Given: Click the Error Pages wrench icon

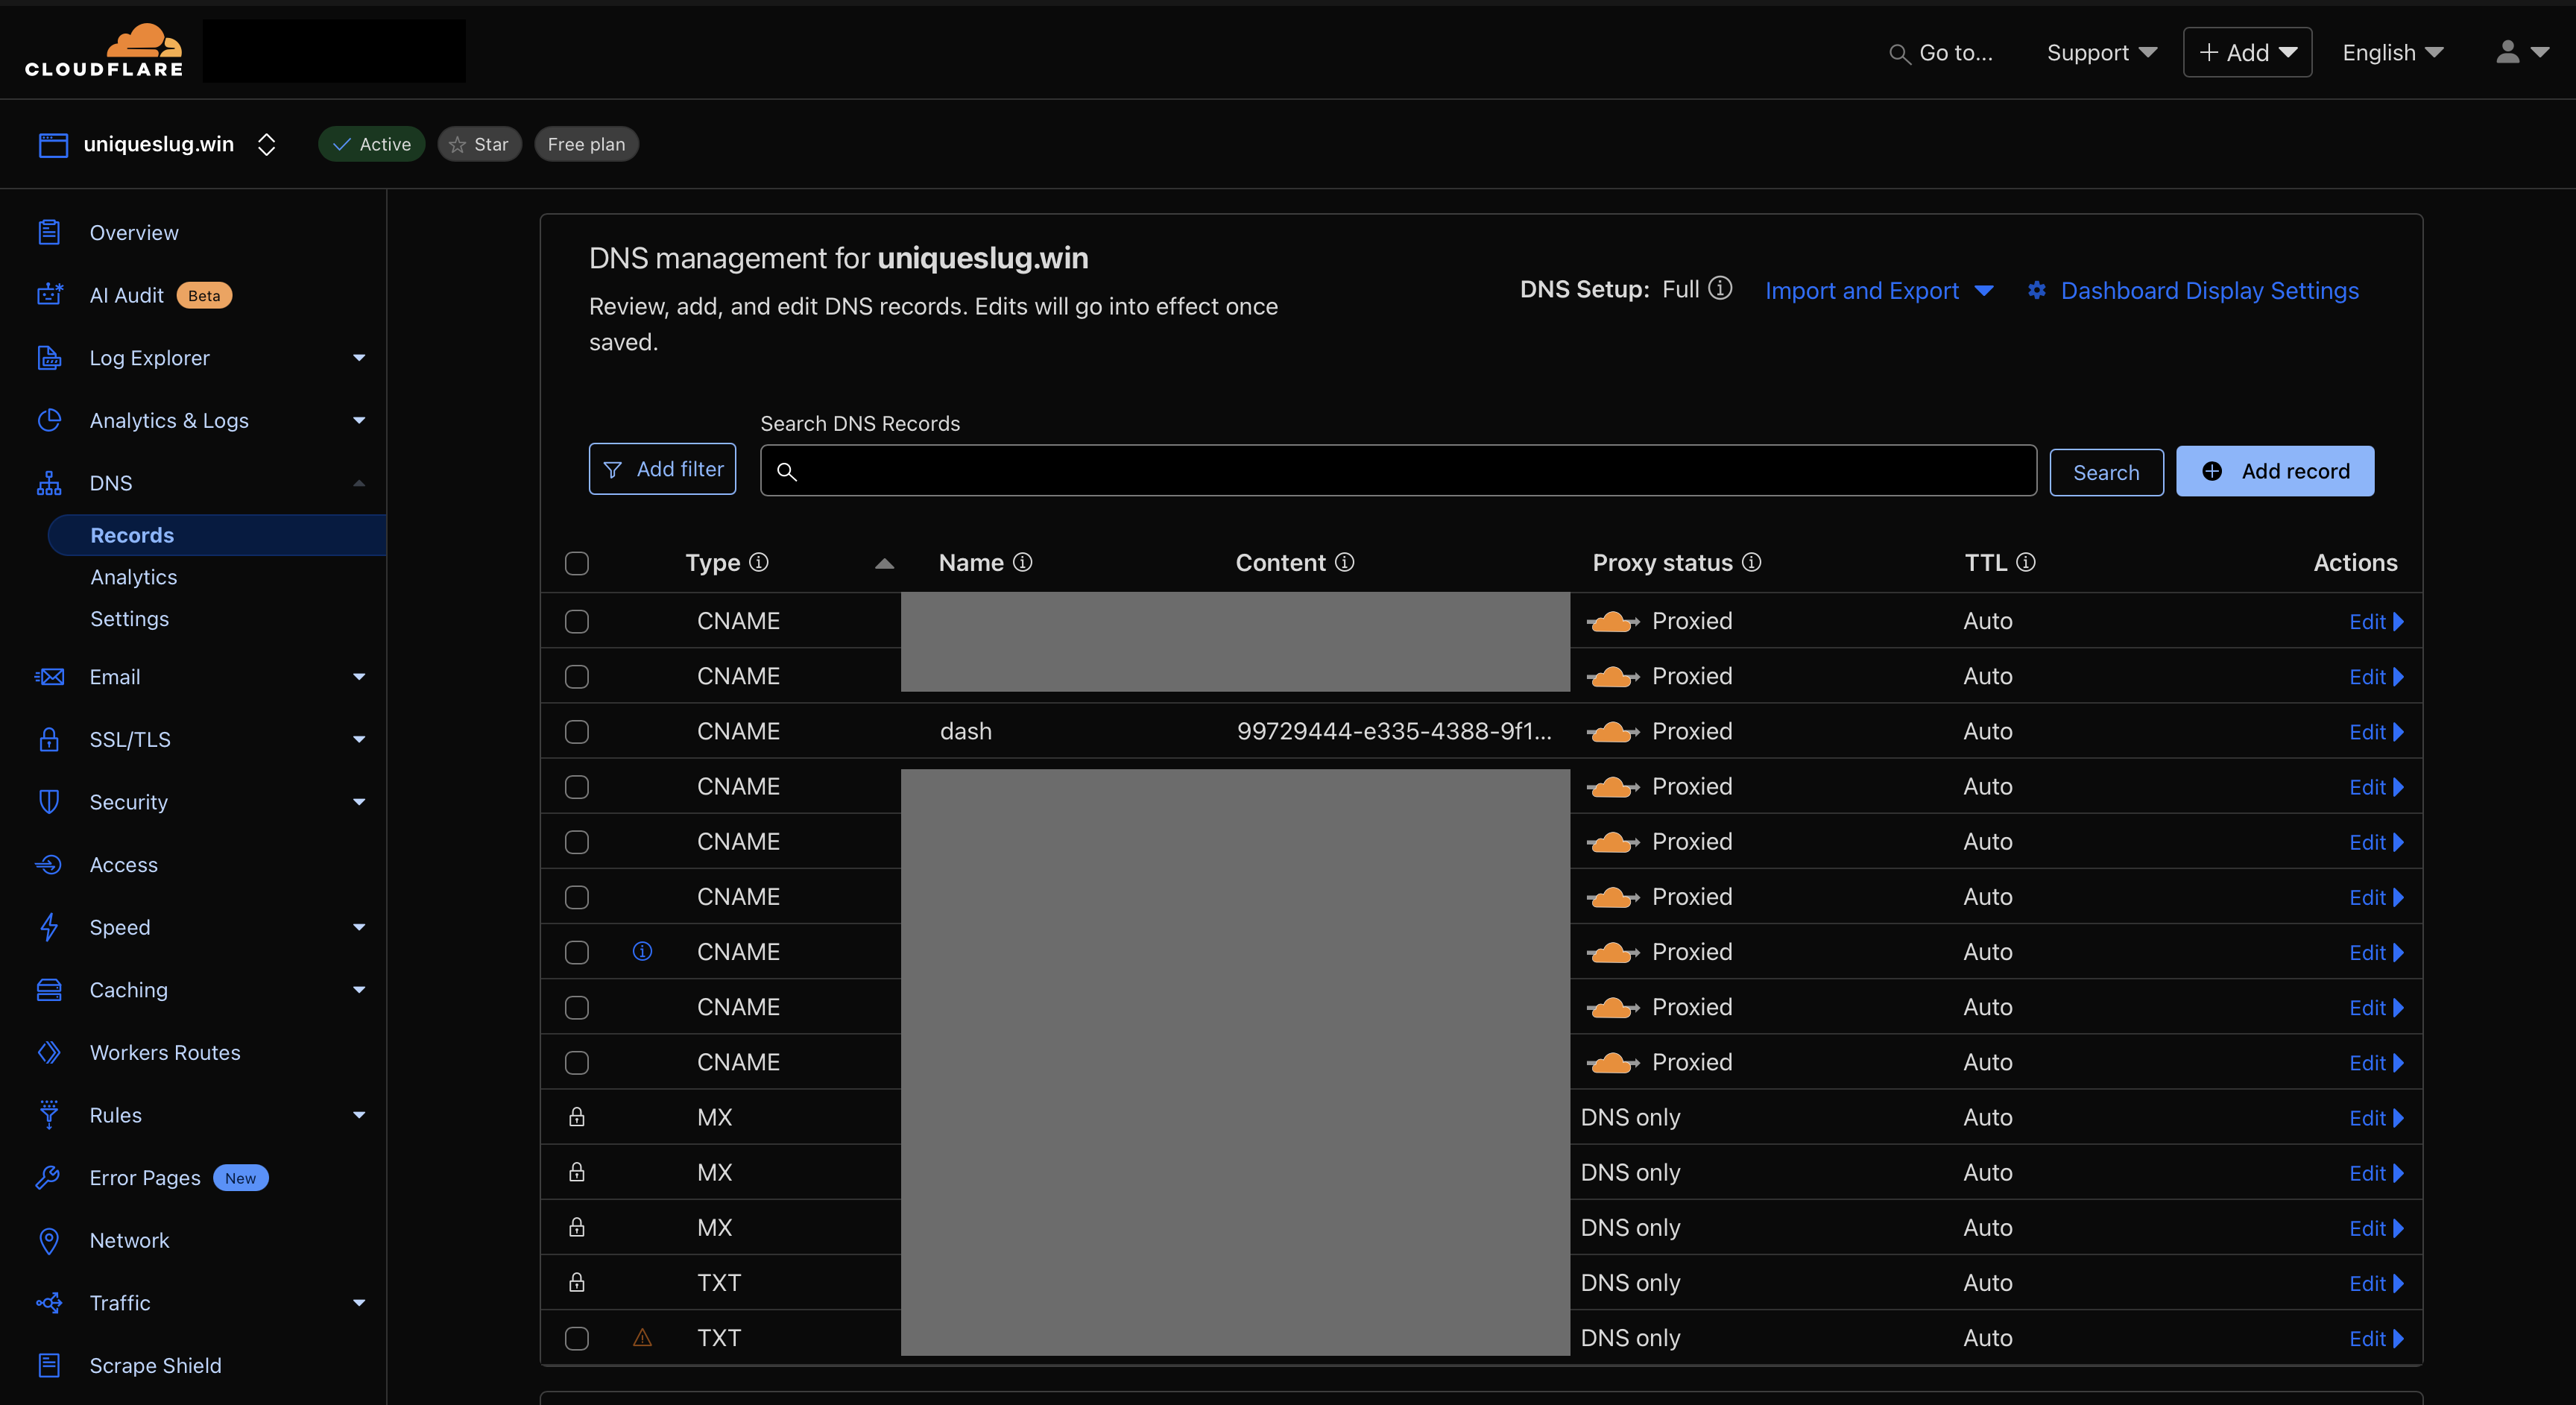Looking at the screenshot, I should (49, 1178).
